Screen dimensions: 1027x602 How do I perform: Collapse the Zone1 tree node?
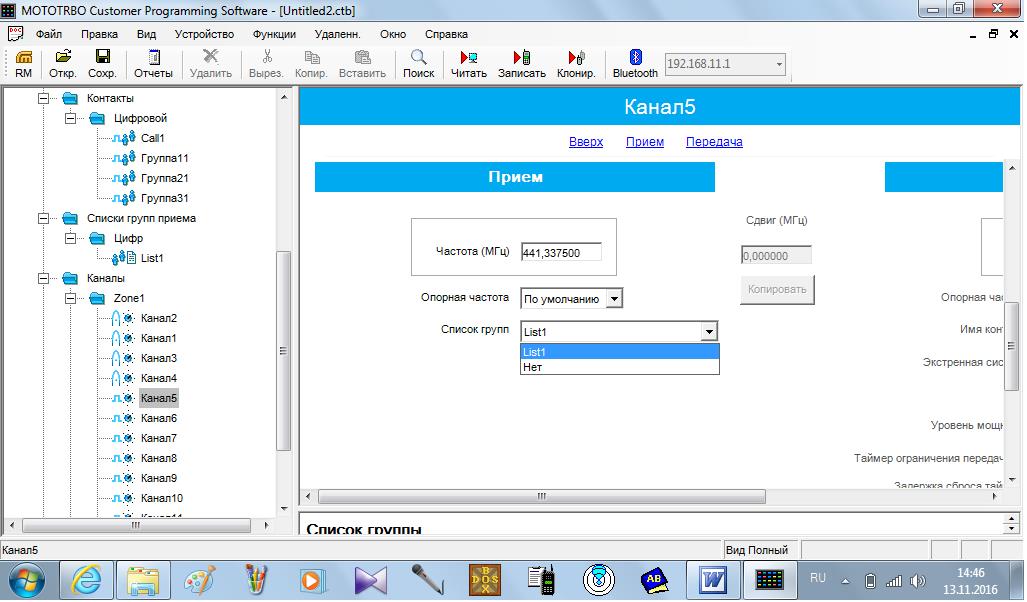tap(70, 299)
